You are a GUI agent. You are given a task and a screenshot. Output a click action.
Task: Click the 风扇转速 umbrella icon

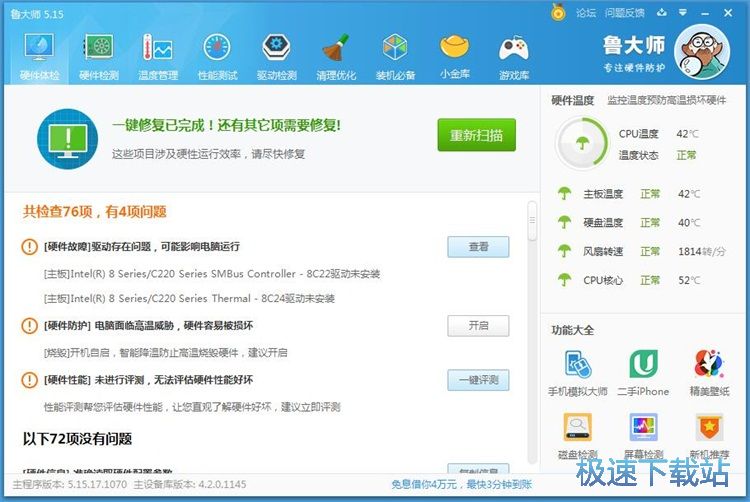pos(564,251)
